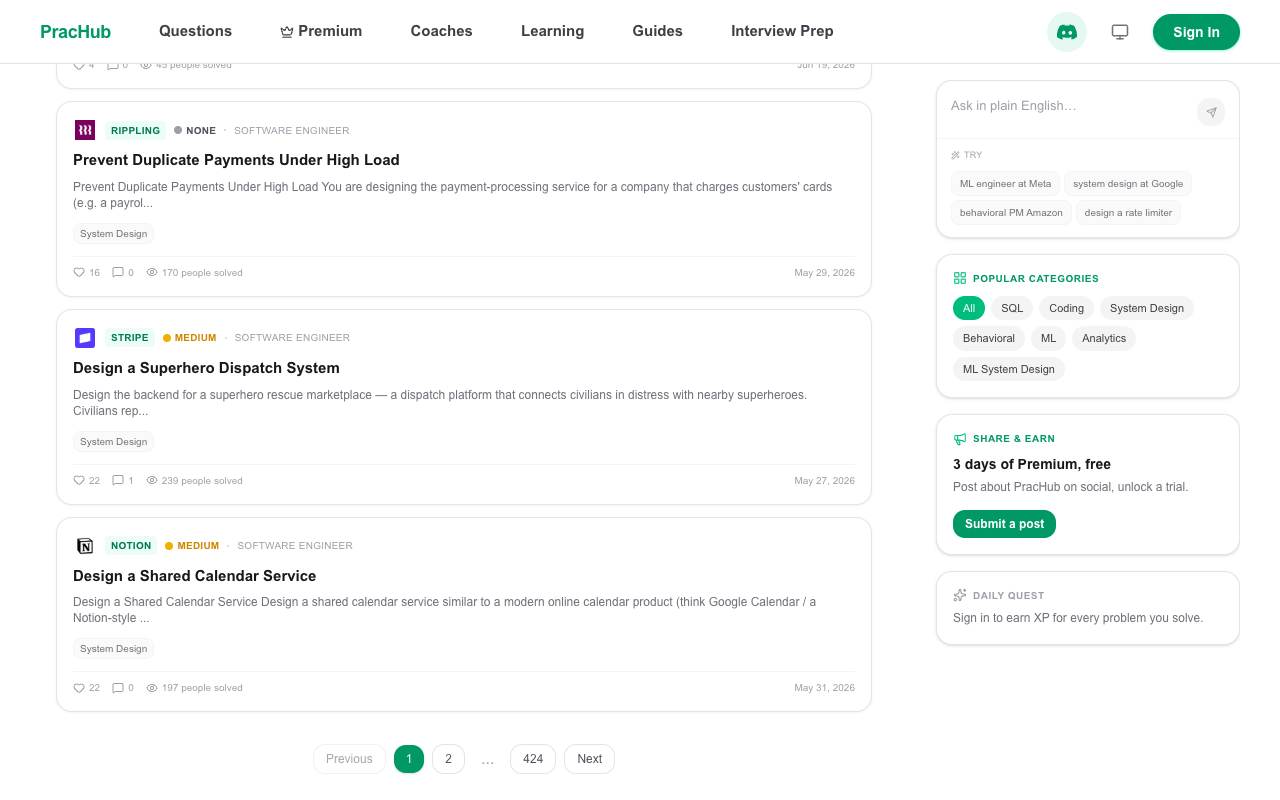1280x800 pixels.
Task: Go to the Next page
Action: [x=589, y=759]
